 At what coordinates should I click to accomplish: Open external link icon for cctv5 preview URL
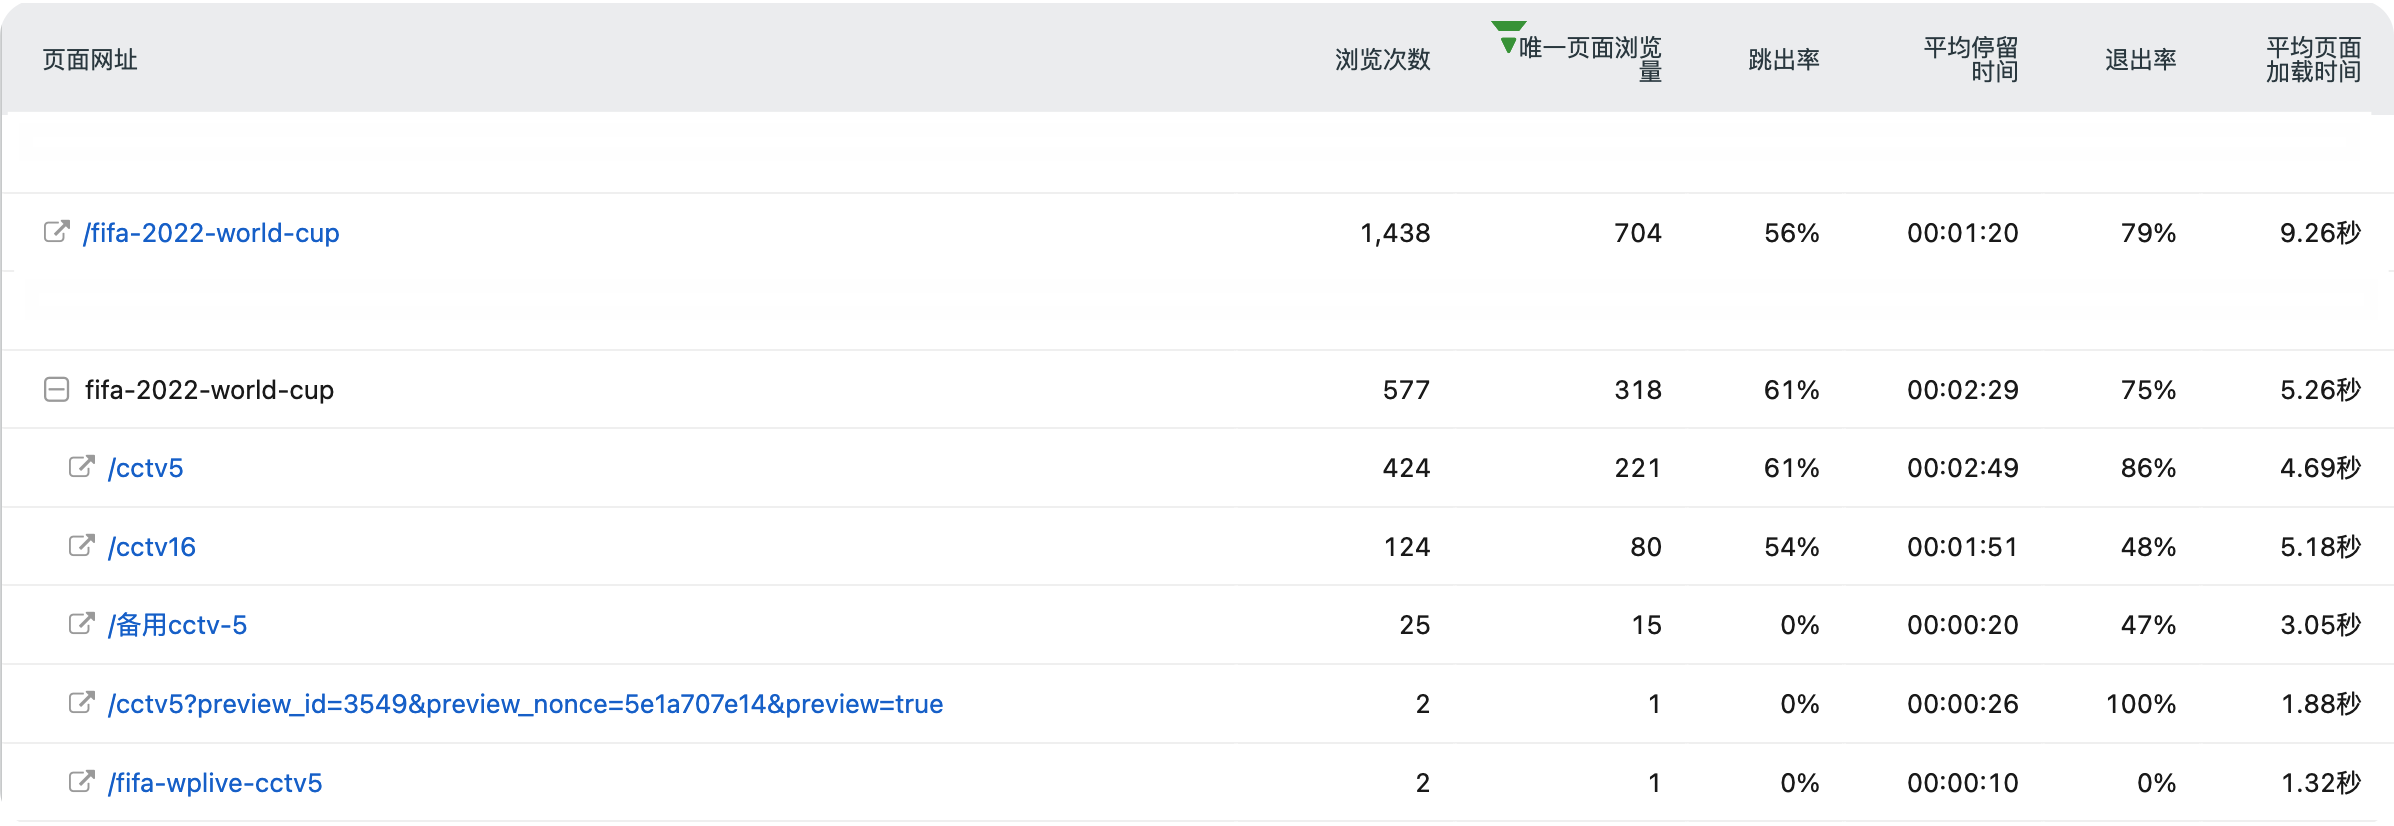(x=82, y=703)
